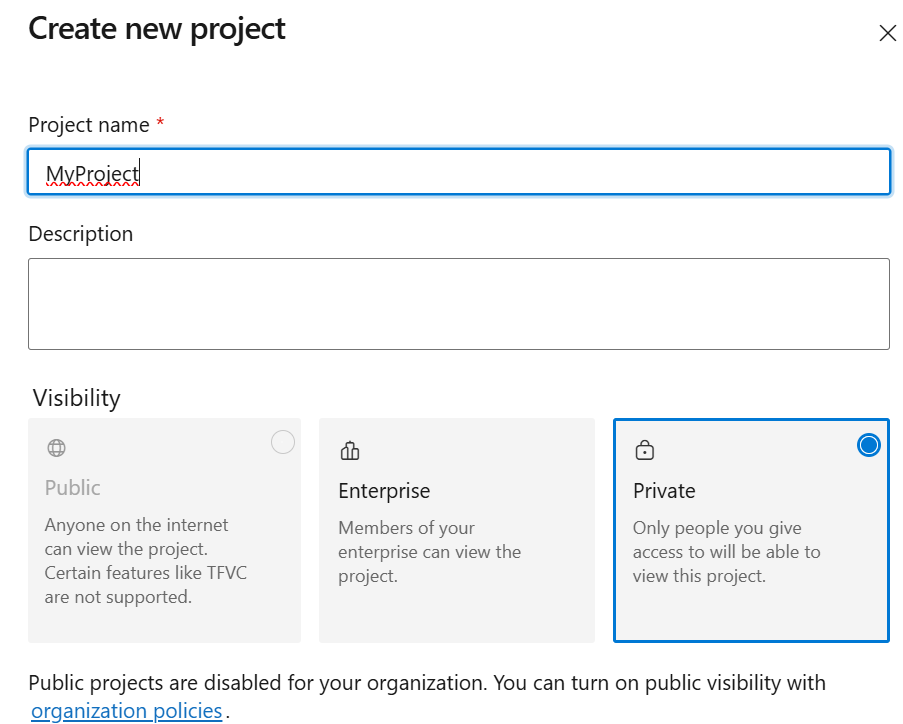Close the Create new project dialog
903x724 pixels.
click(887, 32)
